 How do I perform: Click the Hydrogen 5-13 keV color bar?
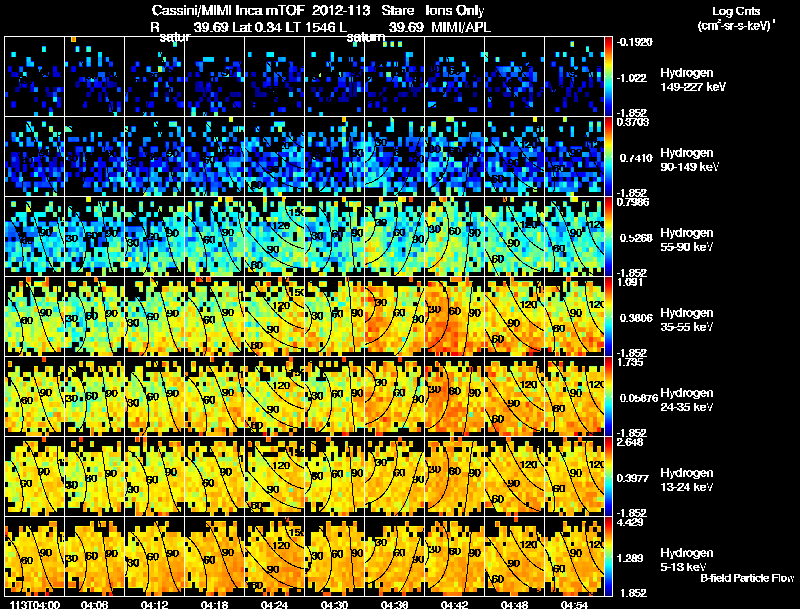click(x=608, y=556)
